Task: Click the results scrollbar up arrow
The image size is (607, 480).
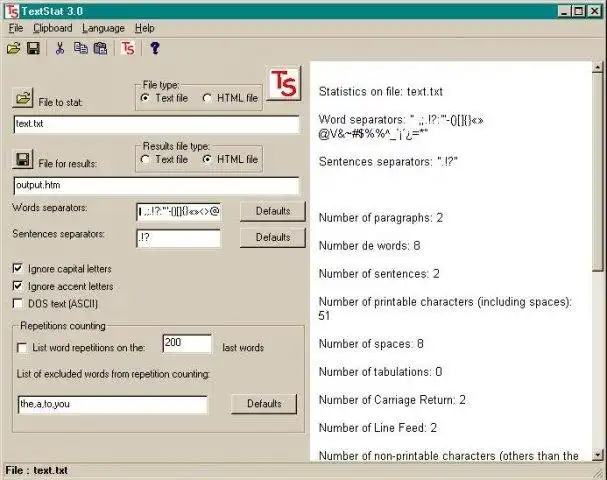Action: (598, 67)
